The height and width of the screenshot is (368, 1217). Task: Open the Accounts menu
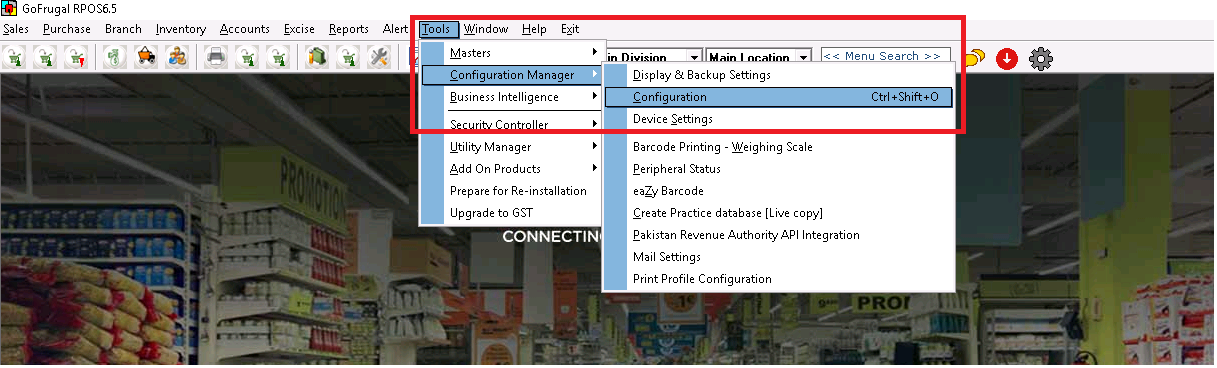click(245, 29)
